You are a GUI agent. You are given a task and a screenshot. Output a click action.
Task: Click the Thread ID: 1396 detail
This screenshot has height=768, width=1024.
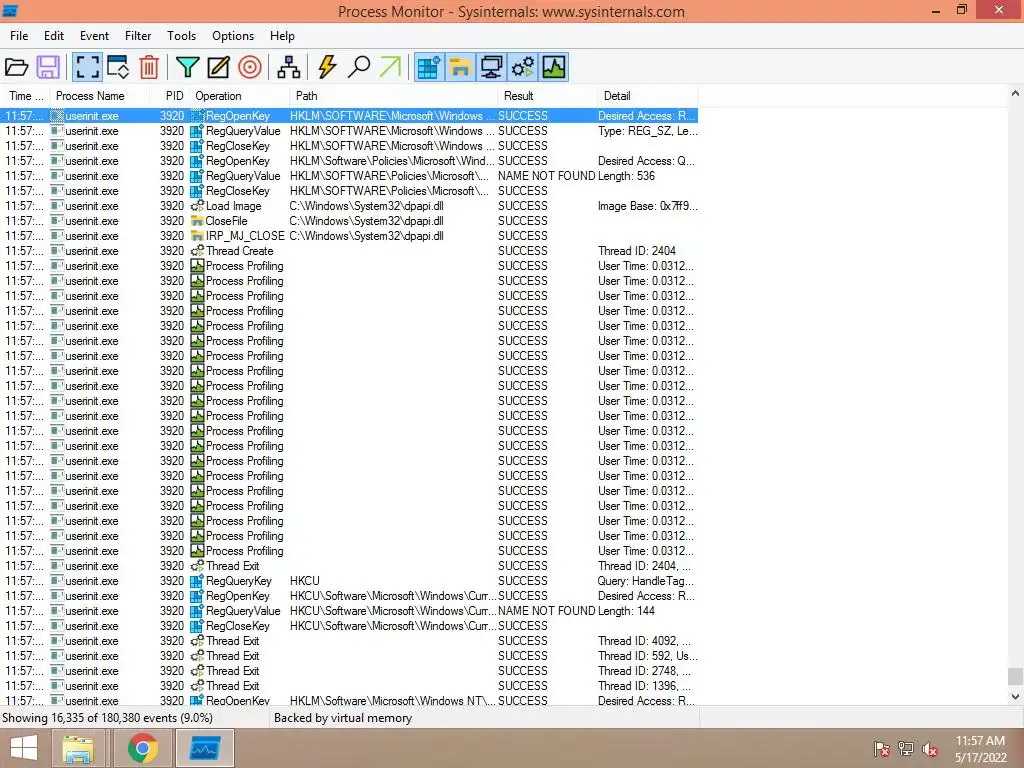(x=644, y=686)
